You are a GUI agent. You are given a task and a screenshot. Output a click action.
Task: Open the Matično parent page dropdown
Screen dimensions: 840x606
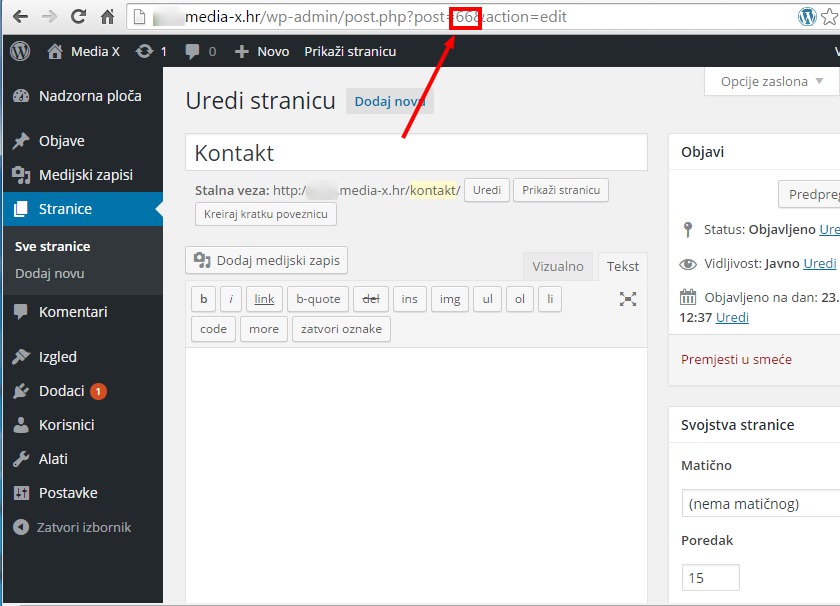(x=761, y=504)
